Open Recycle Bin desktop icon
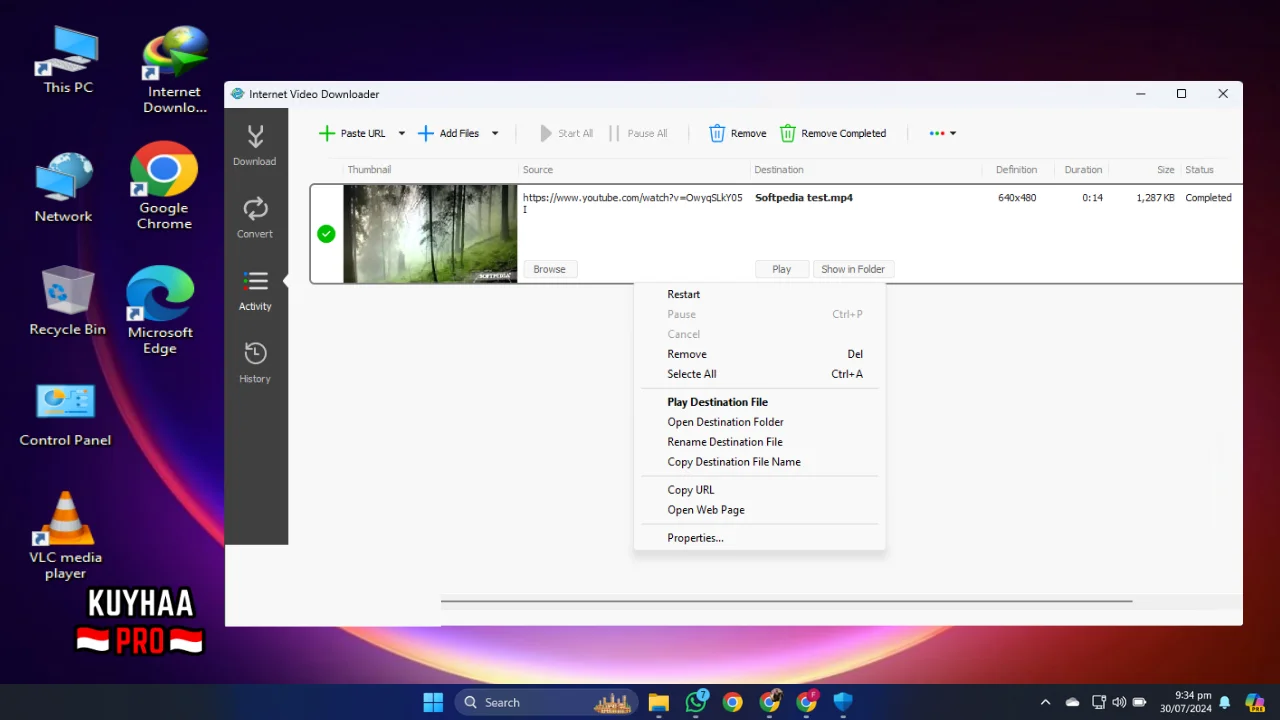 67,301
